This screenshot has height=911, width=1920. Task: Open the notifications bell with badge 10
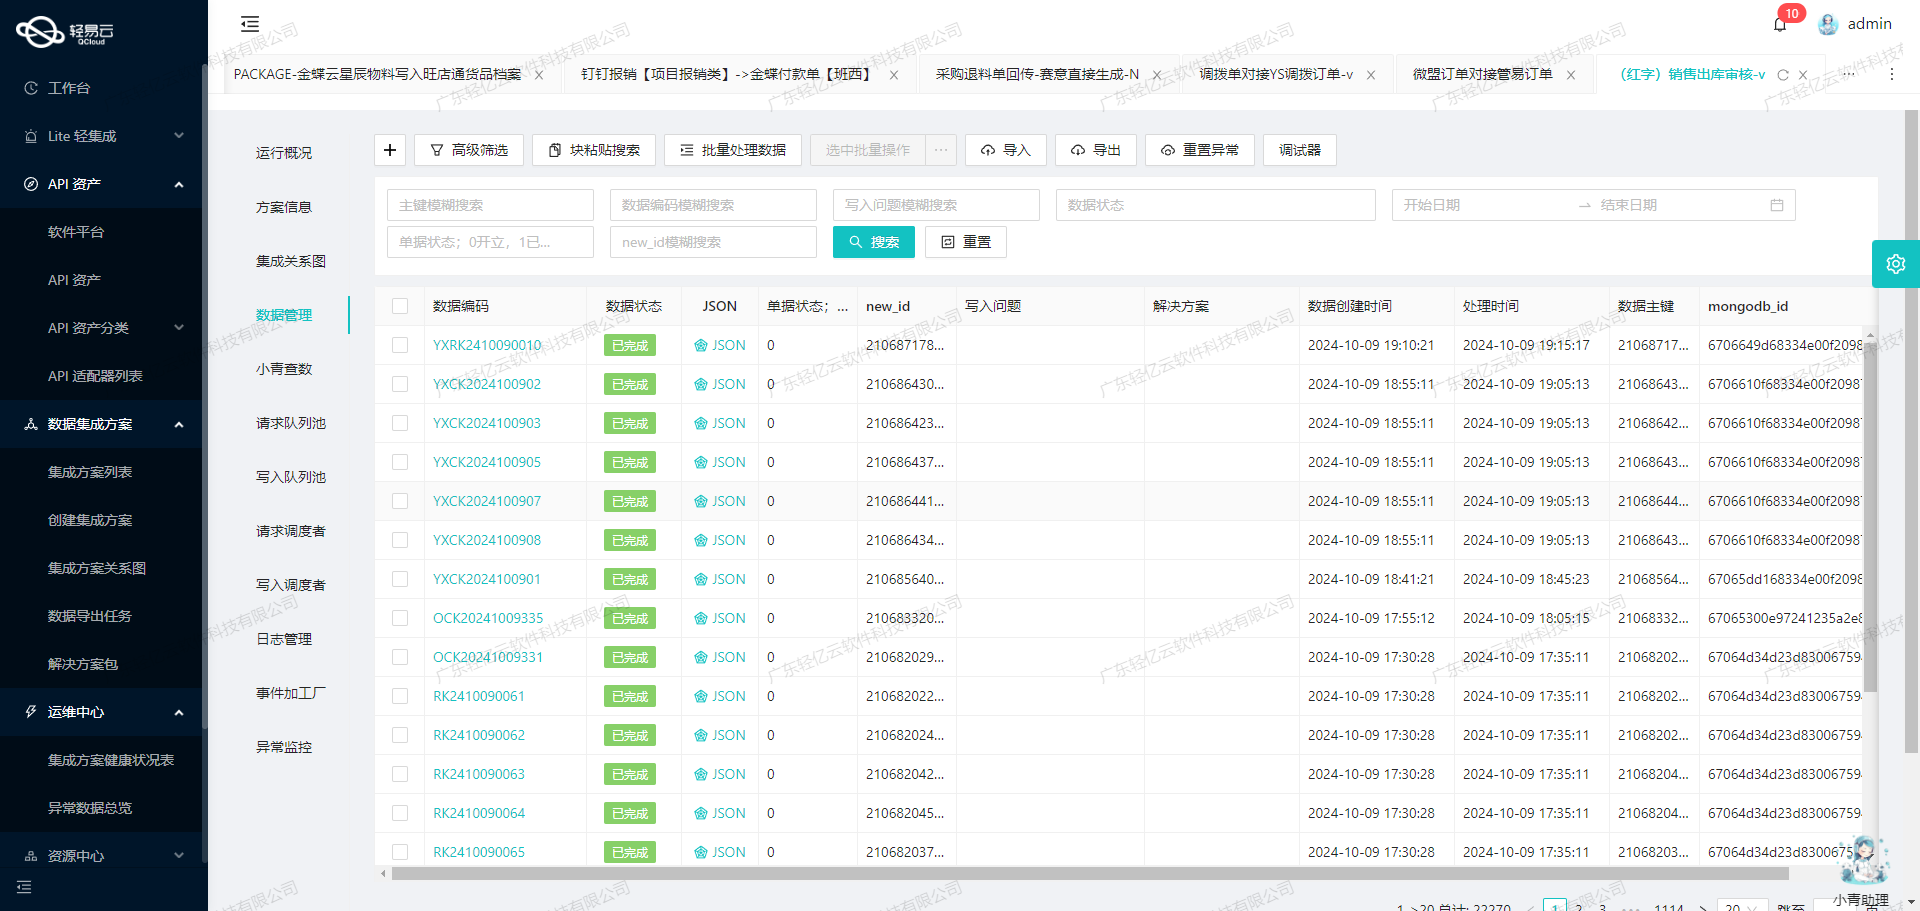coord(1780,23)
